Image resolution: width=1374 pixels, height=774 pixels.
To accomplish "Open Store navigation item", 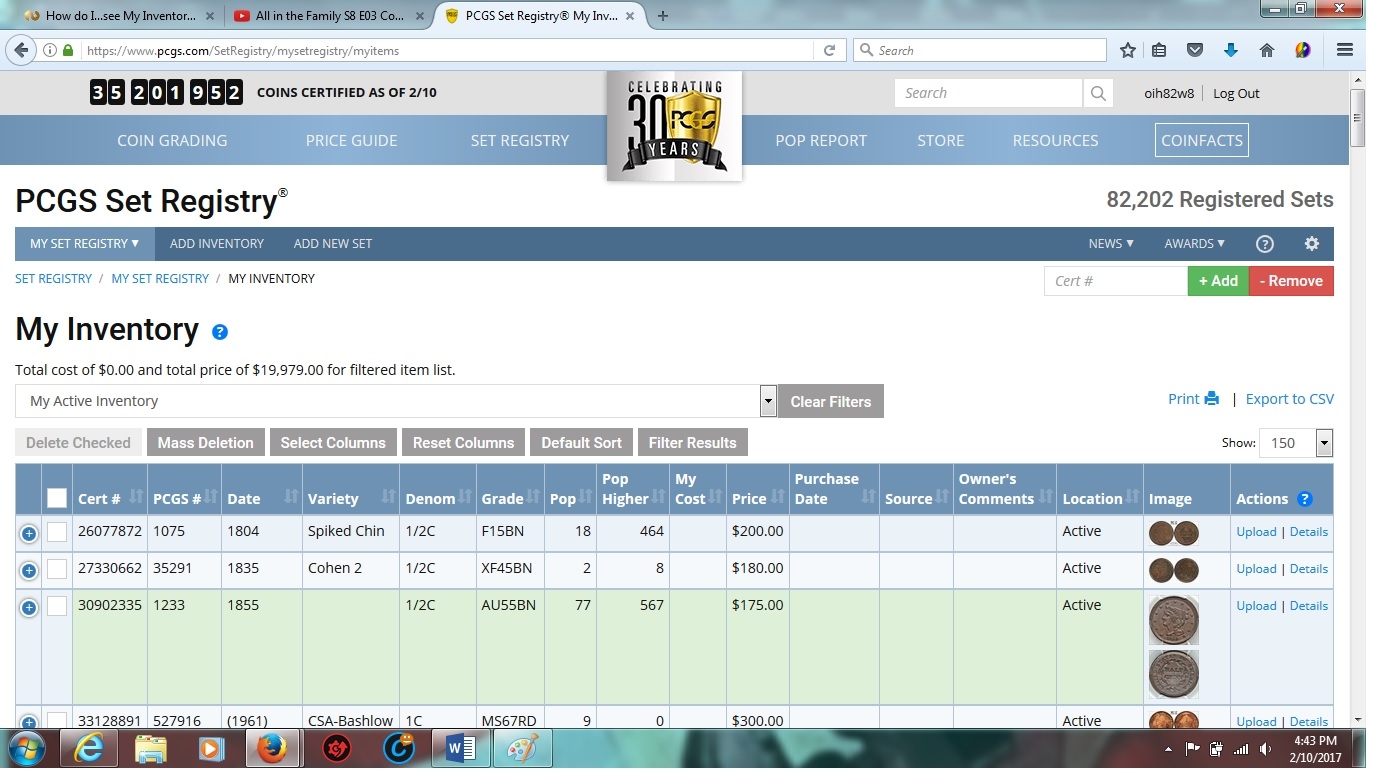I will (941, 140).
